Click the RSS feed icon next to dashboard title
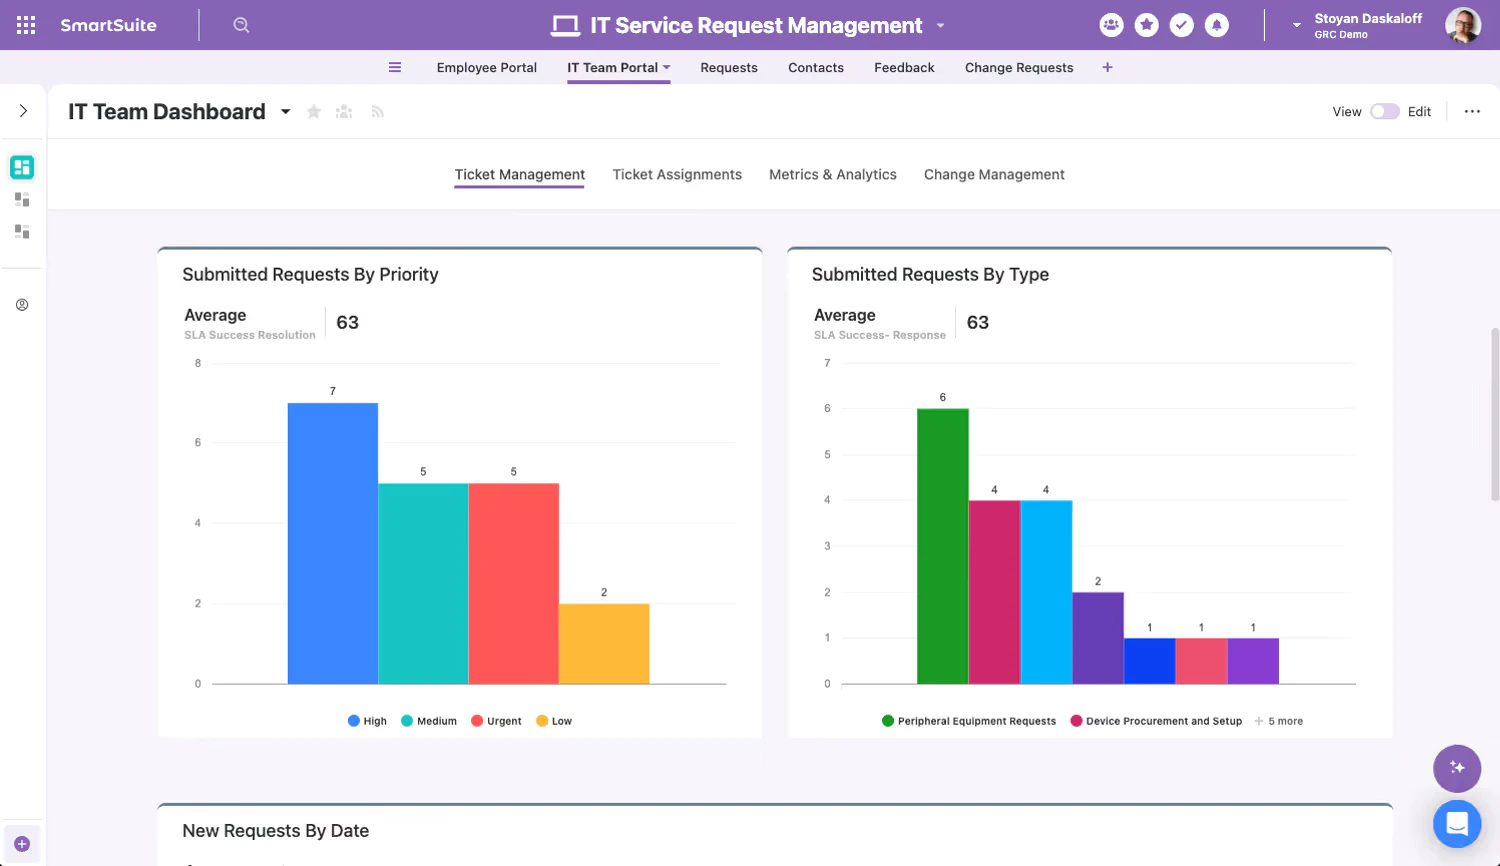This screenshot has height=866, width=1500. point(377,111)
